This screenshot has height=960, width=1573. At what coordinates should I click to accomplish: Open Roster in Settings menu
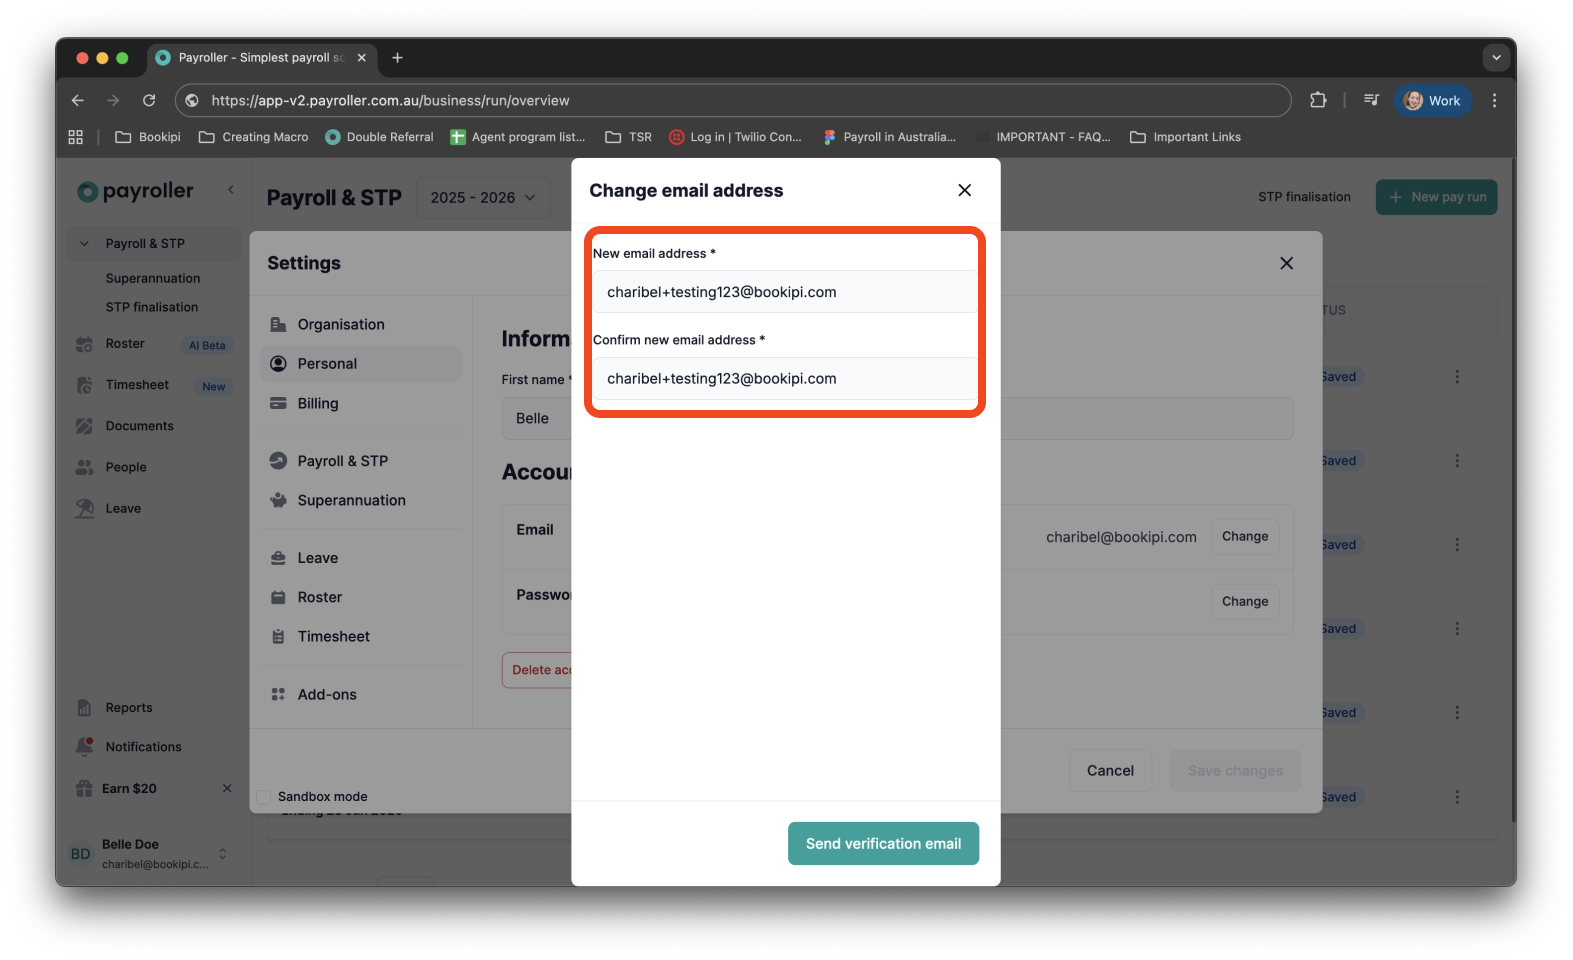pos(361,597)
